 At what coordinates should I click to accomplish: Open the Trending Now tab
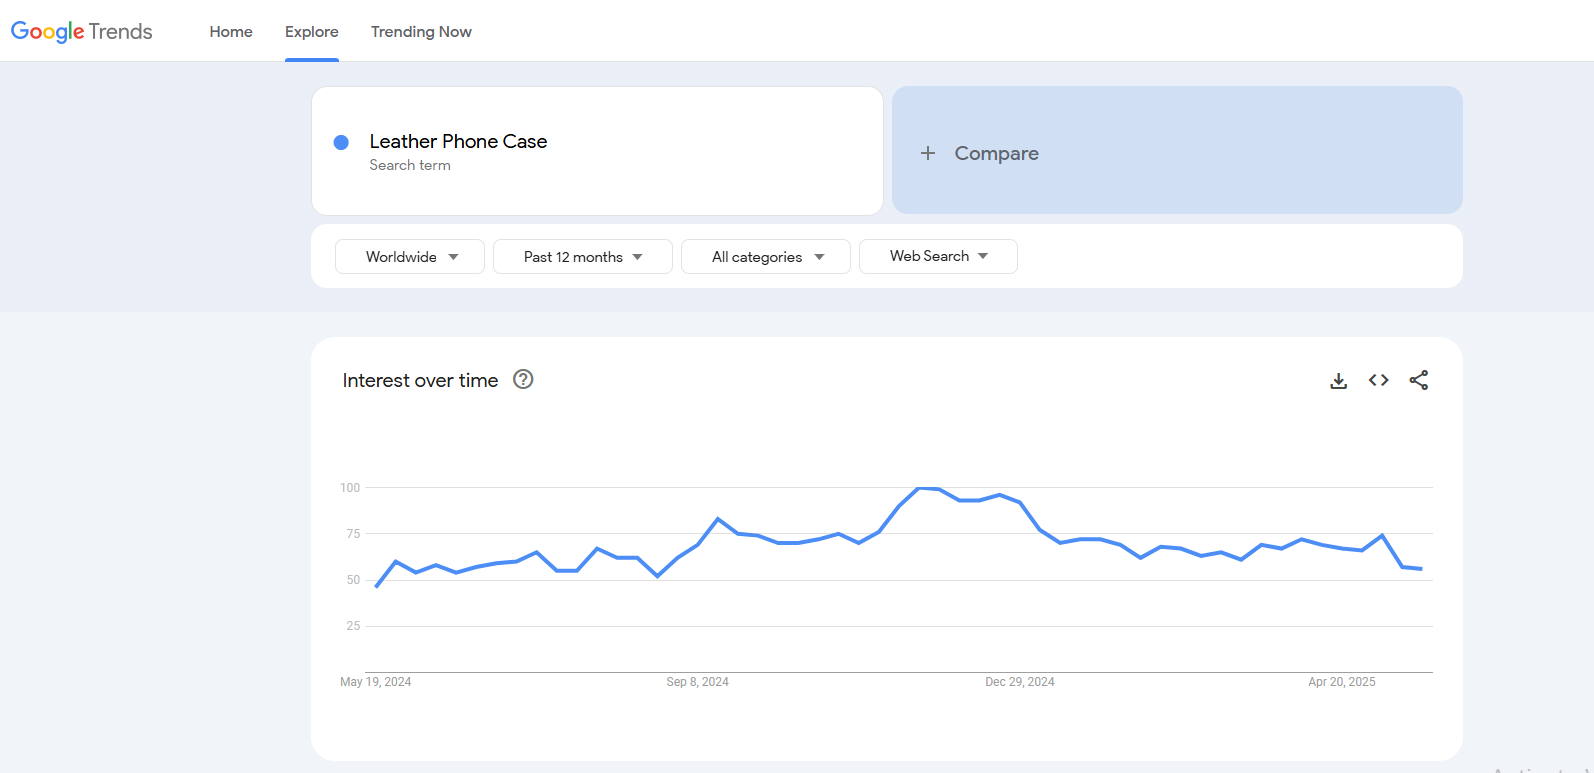[x=421, y=32]
